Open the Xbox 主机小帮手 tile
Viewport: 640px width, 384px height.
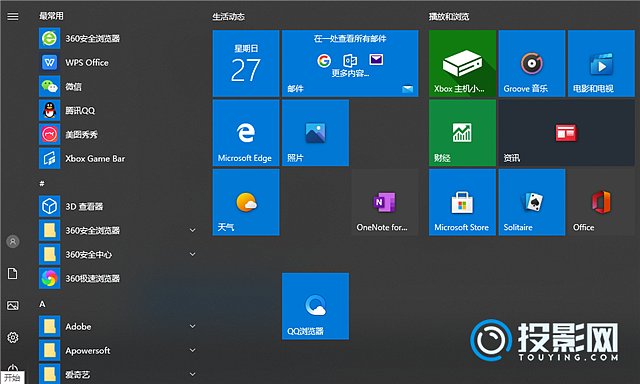tap(462, 64)
